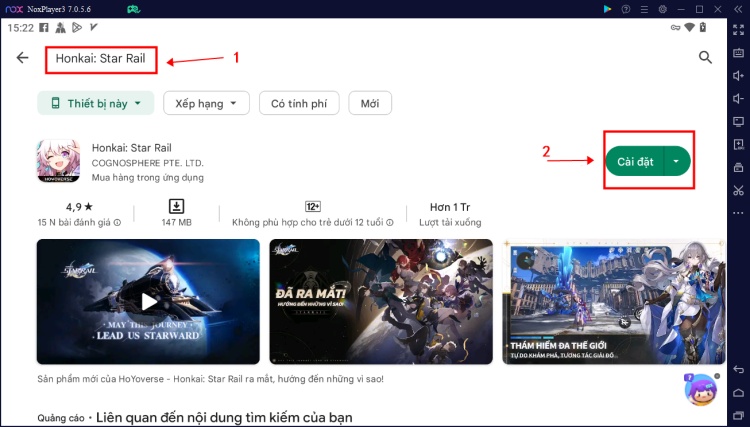Open NoxPlayer system settings gear
The width and height of the screenshot is (750, 427).
point(662,9)
